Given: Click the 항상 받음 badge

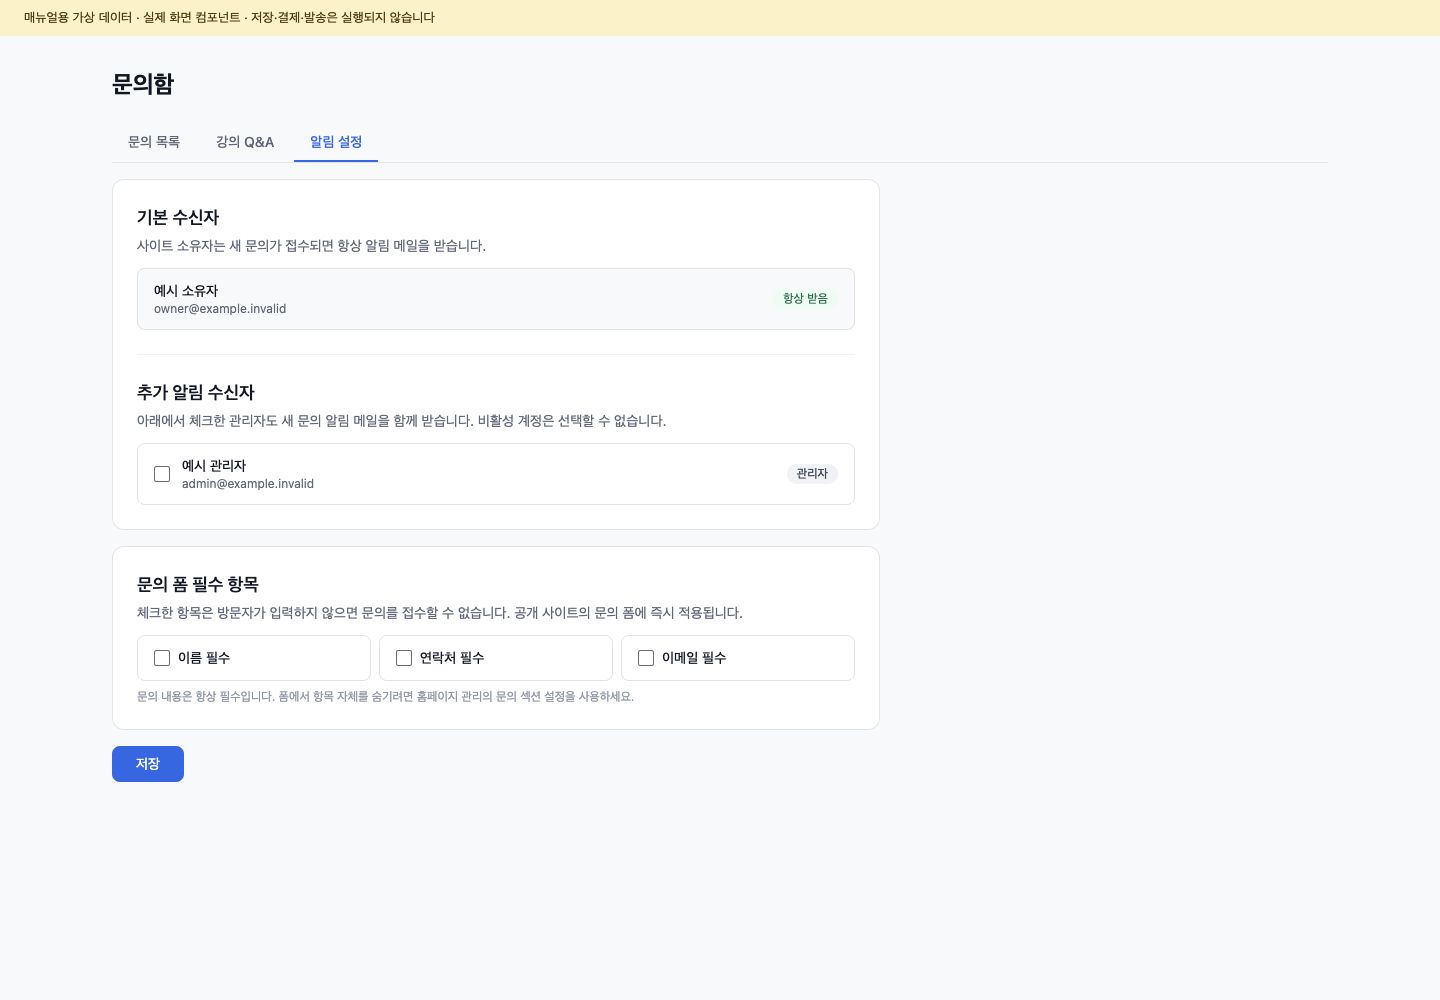Looking at the screenshot, I should tap(805, 299).
